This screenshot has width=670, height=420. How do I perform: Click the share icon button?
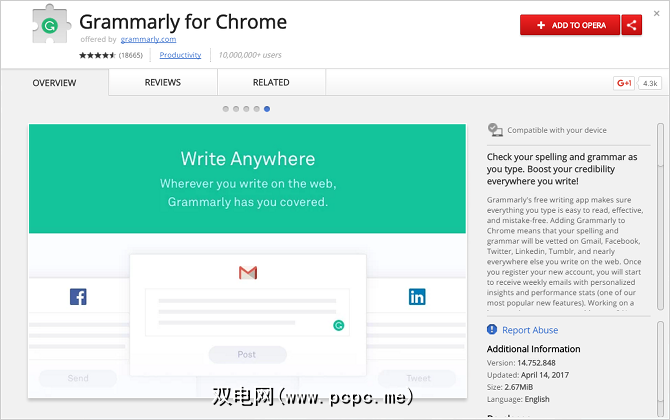pos(632,25)
